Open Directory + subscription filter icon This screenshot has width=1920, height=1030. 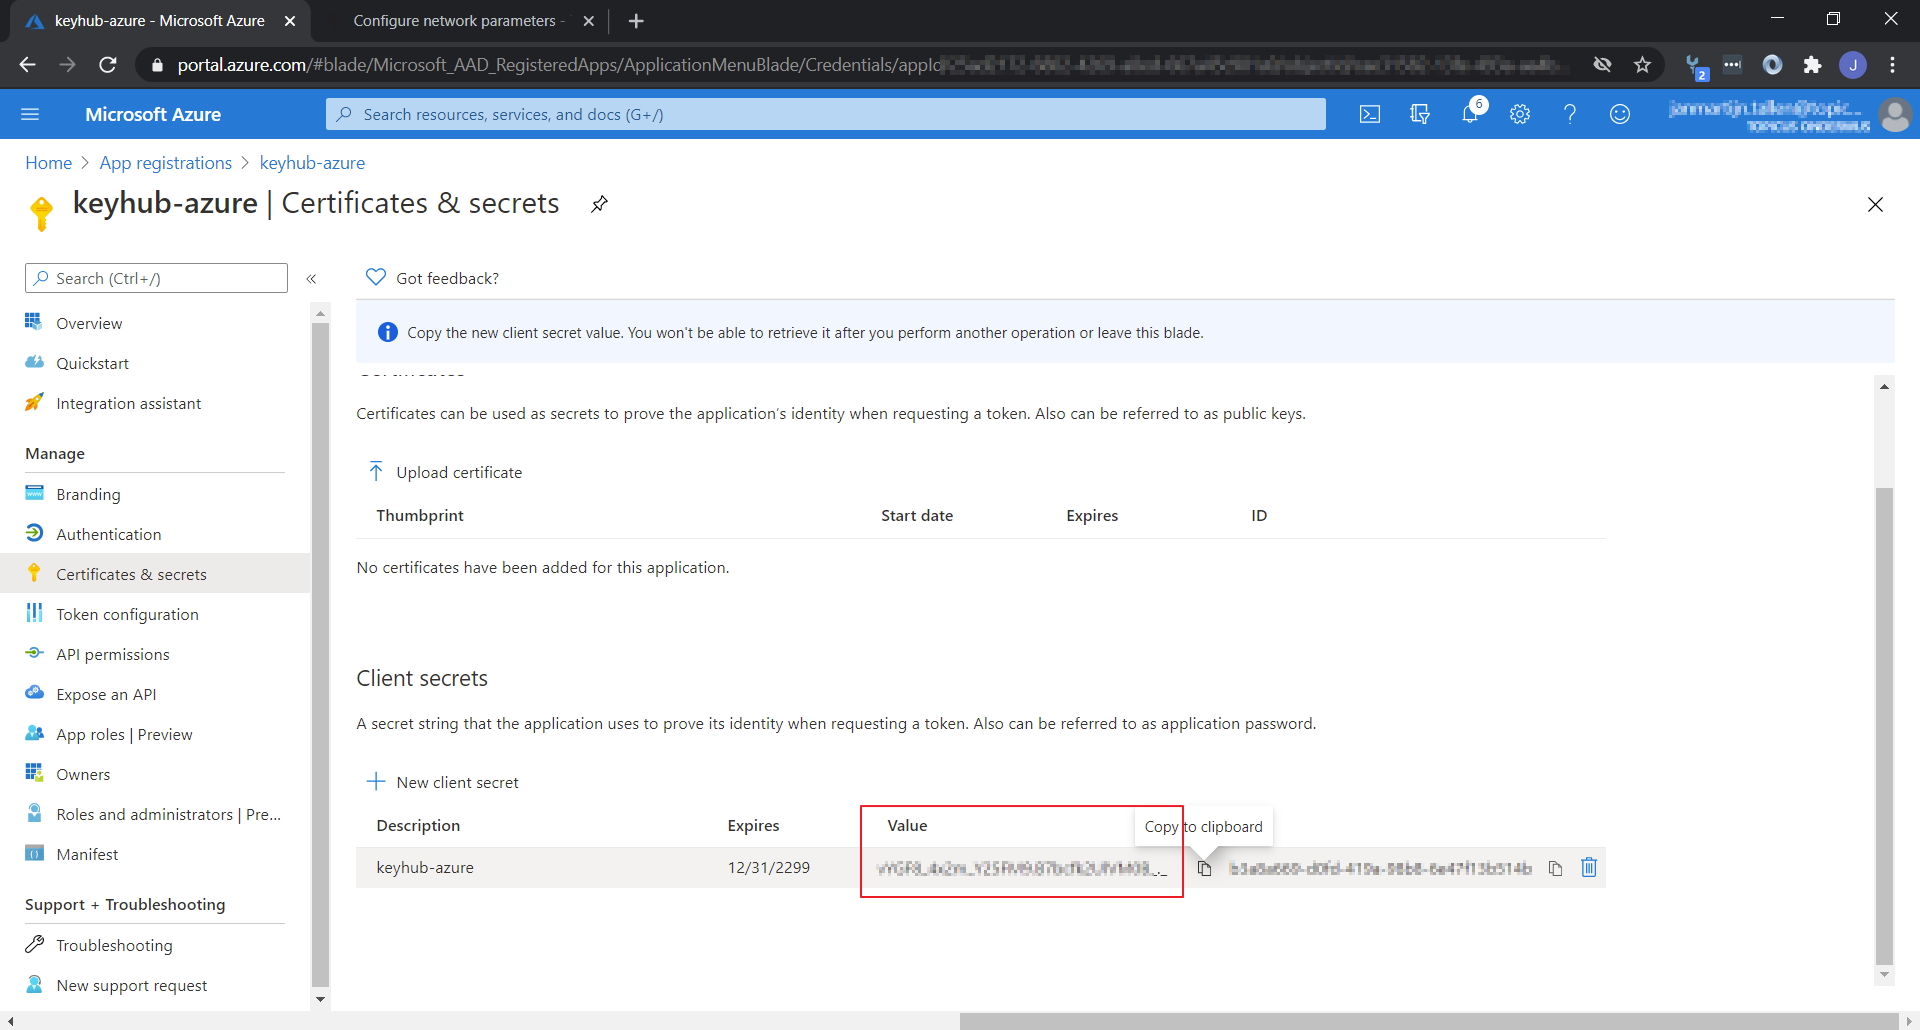coord(1420,114)
